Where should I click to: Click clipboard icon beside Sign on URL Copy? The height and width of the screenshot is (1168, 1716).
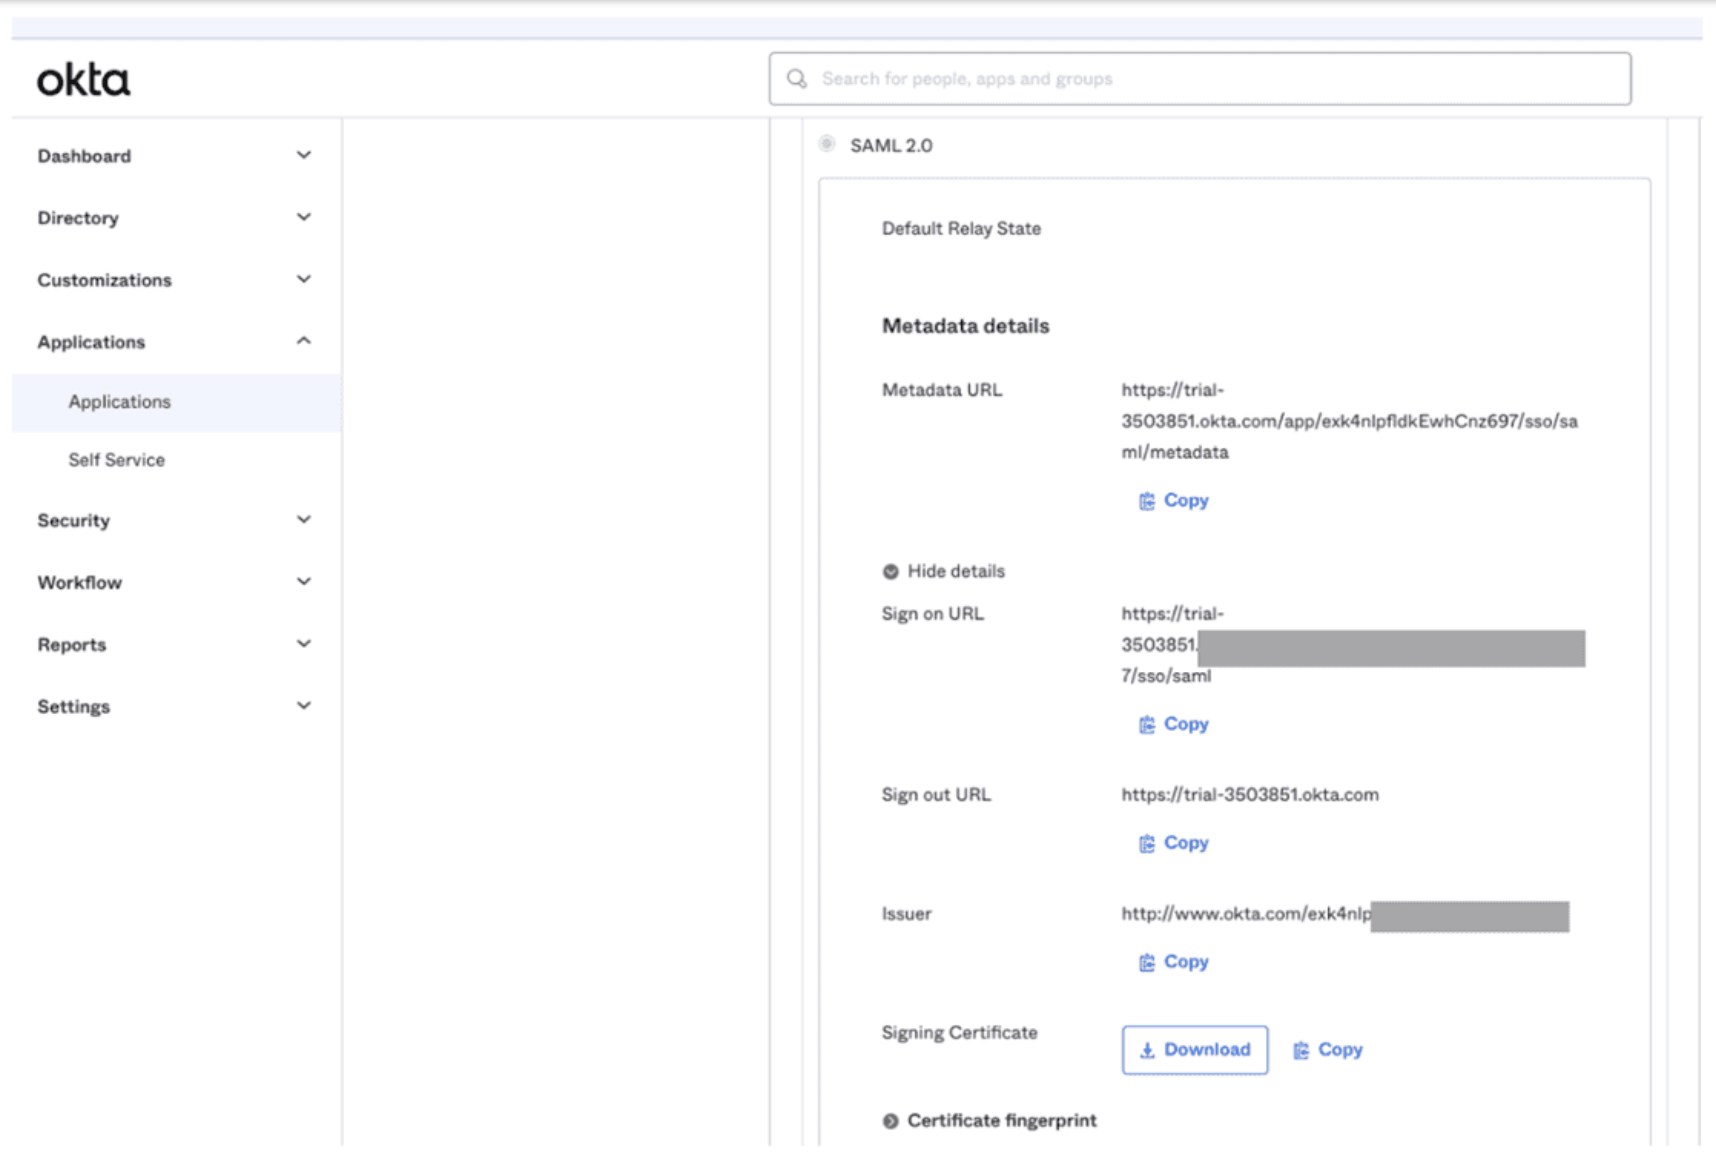point(1147,725)
